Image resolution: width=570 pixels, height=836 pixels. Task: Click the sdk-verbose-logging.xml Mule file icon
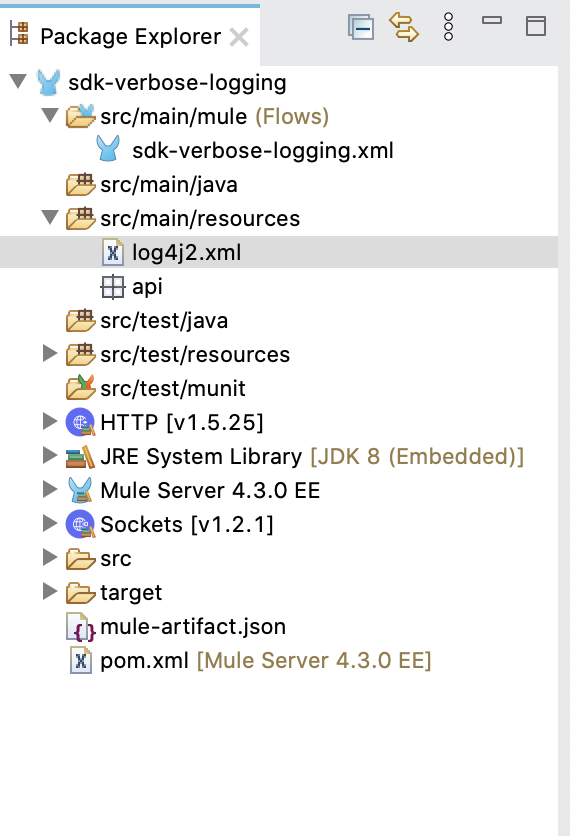click(108, 149)
